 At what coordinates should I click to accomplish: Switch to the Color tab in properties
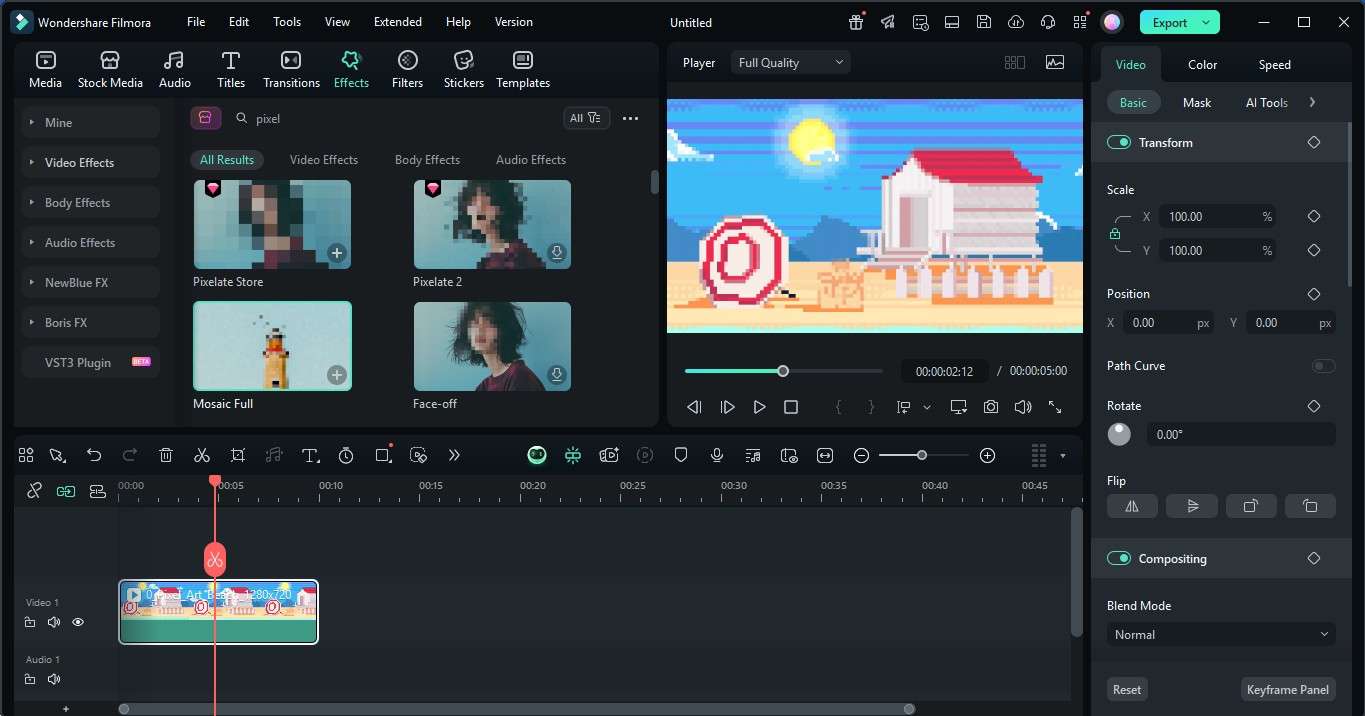1202,65
